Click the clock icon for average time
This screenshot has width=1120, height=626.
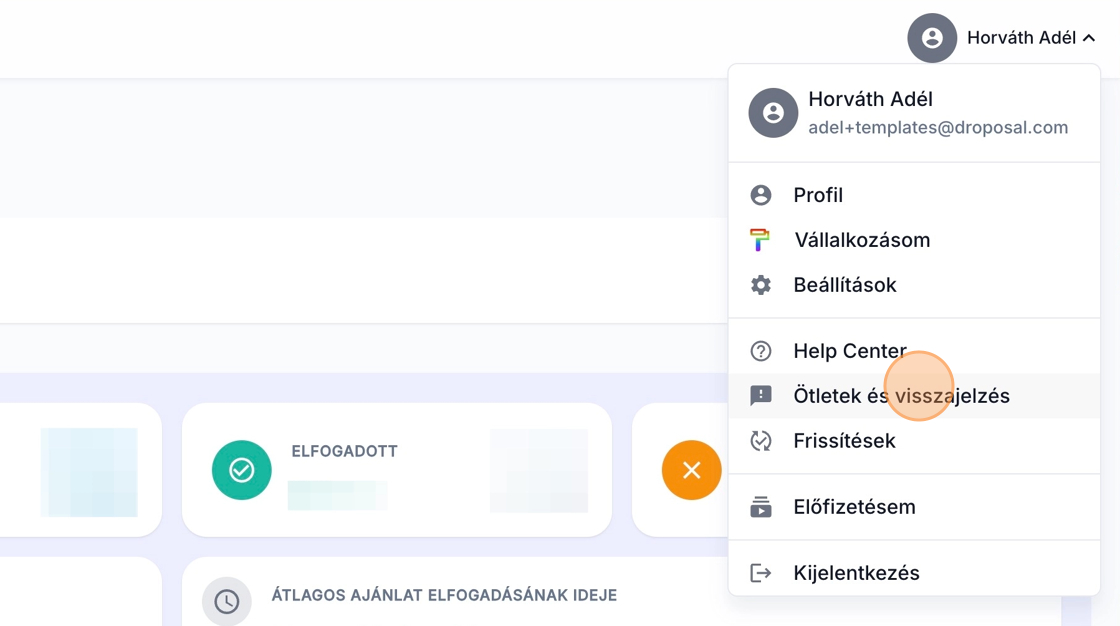pos(227,601)
